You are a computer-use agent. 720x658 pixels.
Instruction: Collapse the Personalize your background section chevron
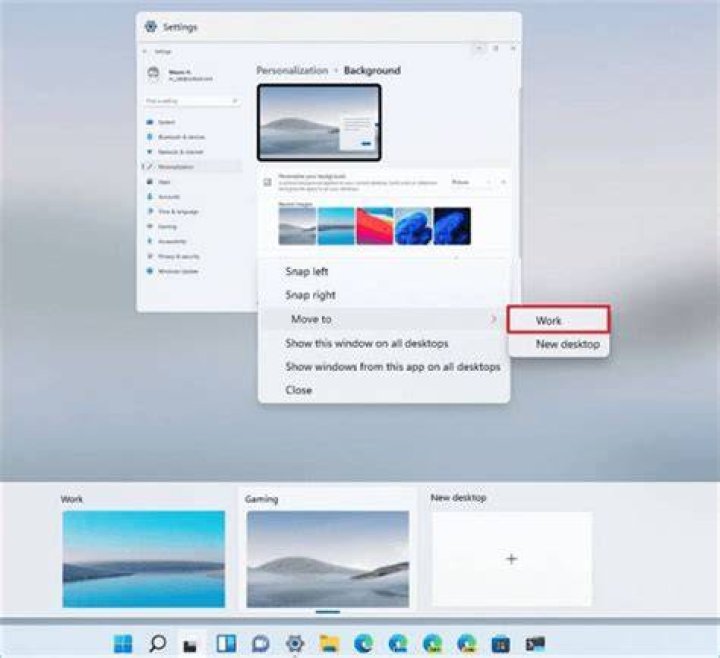(503, 182)
